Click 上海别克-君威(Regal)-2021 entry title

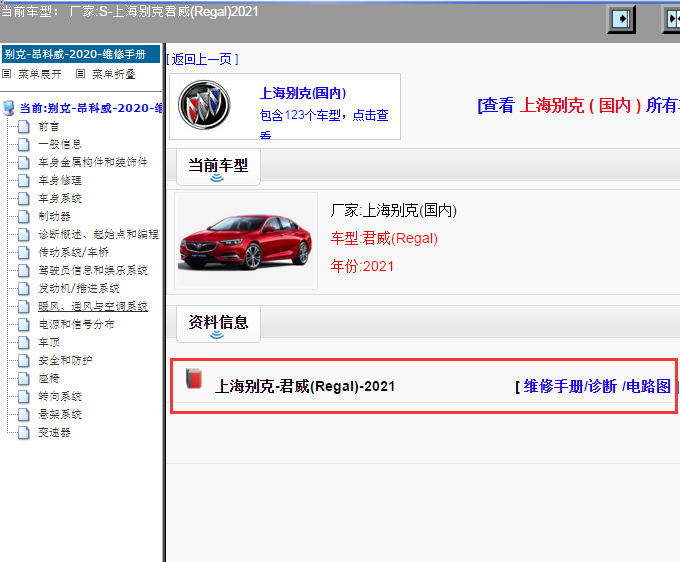pos(305,386)
